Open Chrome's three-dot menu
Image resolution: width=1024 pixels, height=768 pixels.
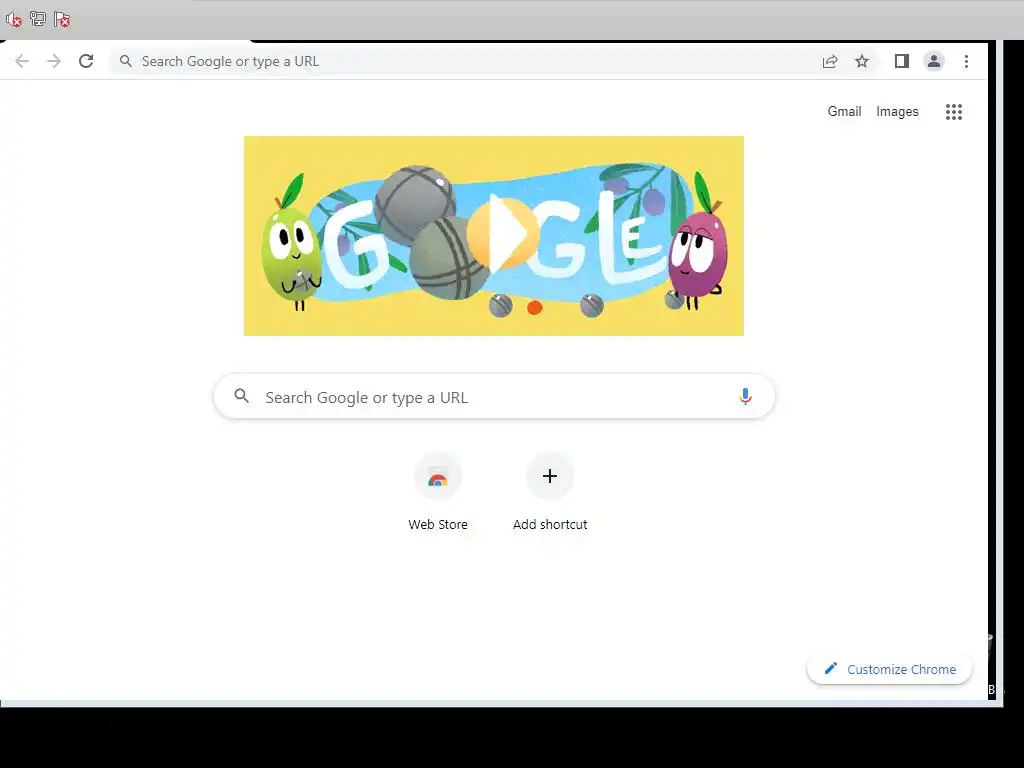967,61
